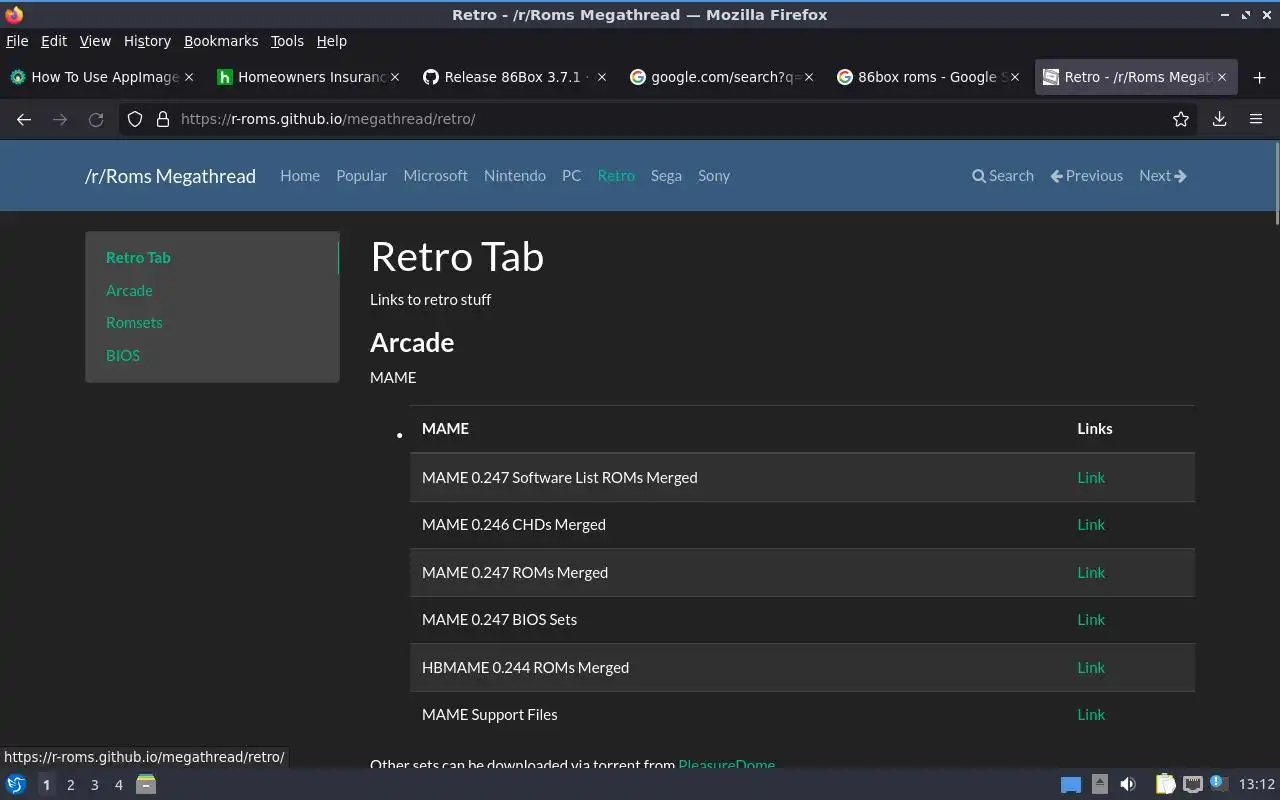Open Link for MAME 0.246 CHDs Merged
The width and height of the screenshot is (1280, 800).
pos(1090,525)
